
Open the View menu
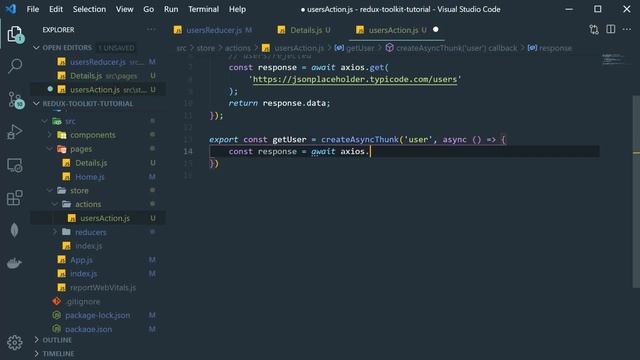point(124,9)
